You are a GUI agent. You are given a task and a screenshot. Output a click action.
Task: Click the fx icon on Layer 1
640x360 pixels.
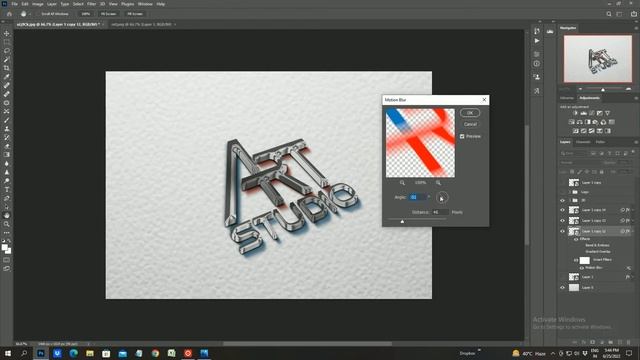coord(627,277)
